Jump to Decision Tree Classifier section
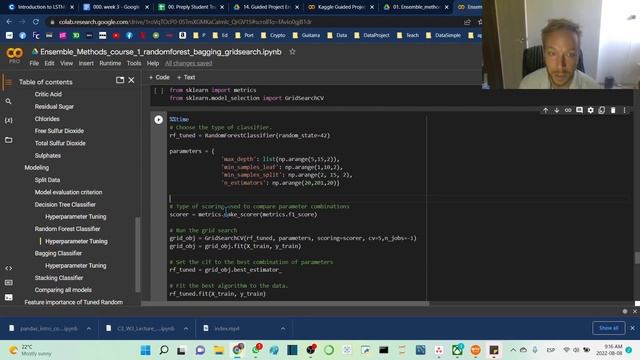Image resolution: width=640 pixels, height=360 pixels. 65,204
